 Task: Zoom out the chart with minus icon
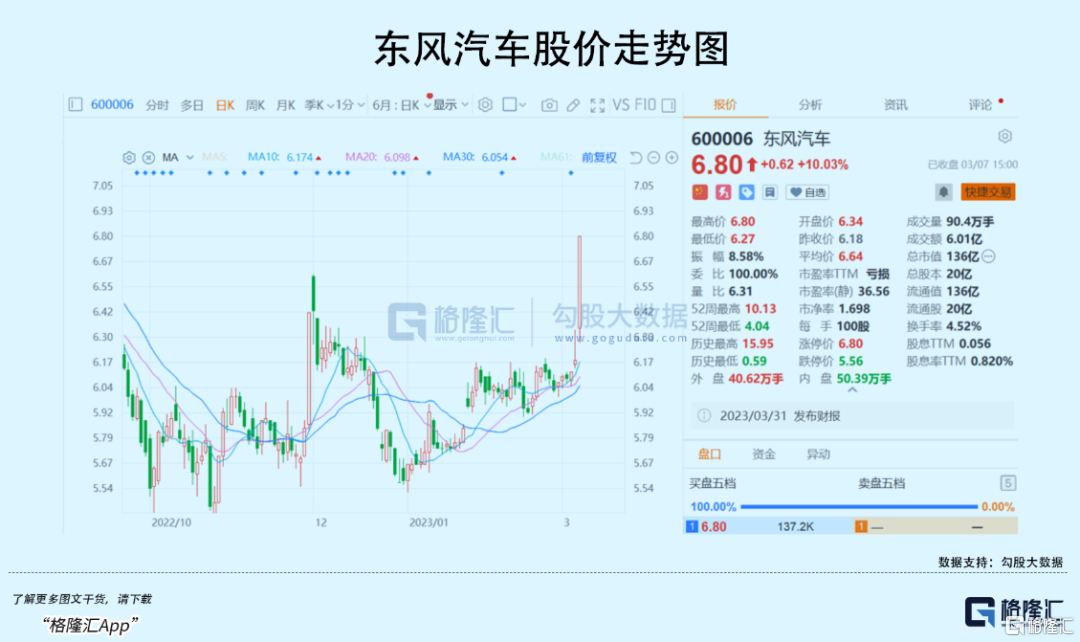coord(654,158)
